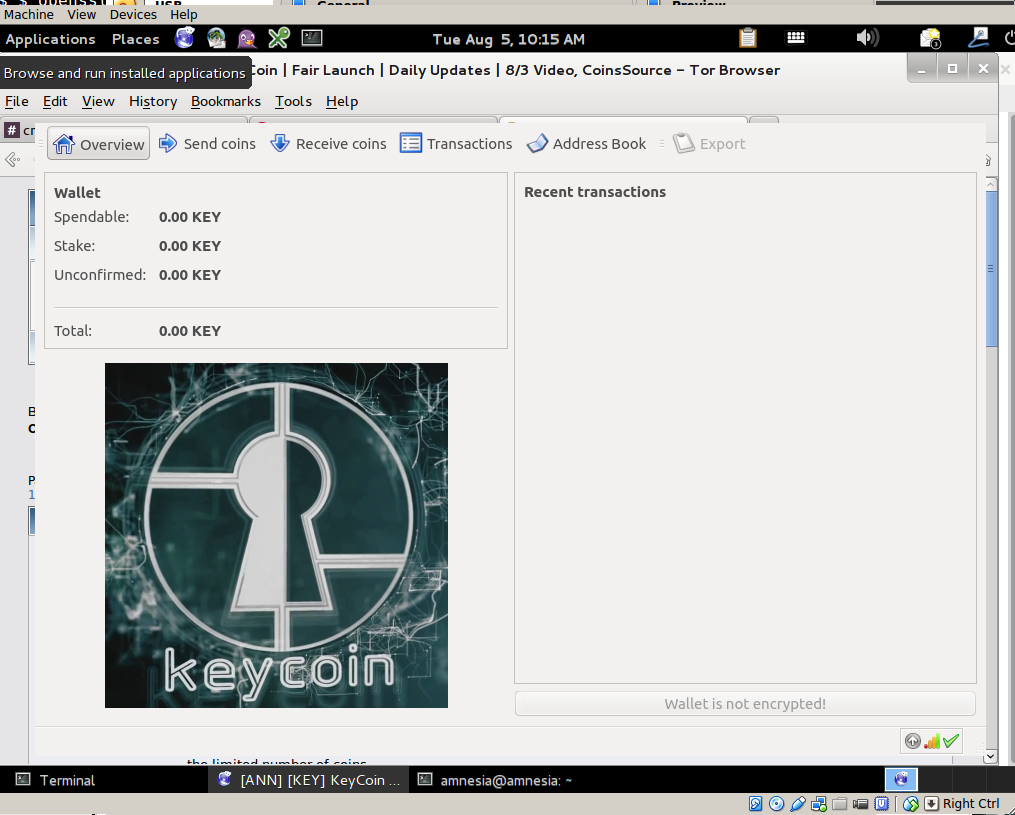Open the GNOME Applications menu
Image resolution: width=1015 pixels, height=815 pixels.
coord(50,39)
